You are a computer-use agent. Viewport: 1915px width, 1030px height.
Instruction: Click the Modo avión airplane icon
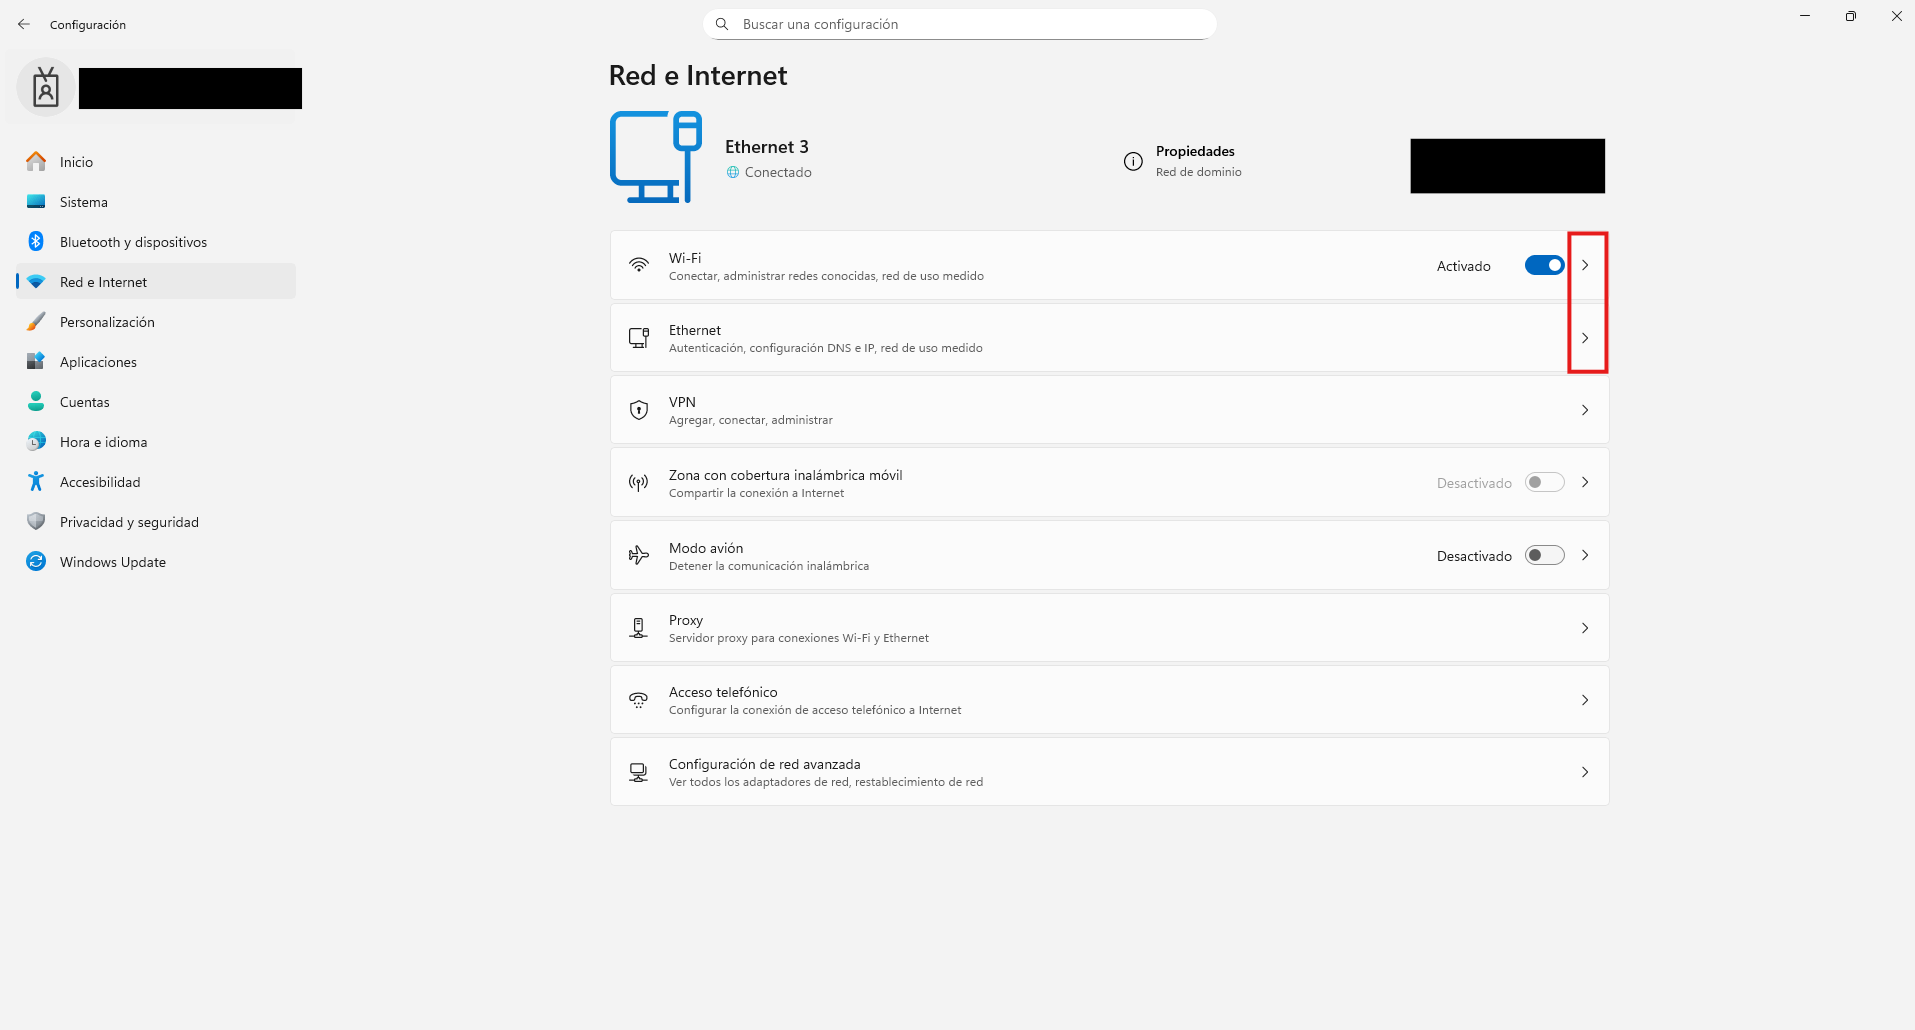[x=638, y=555]
